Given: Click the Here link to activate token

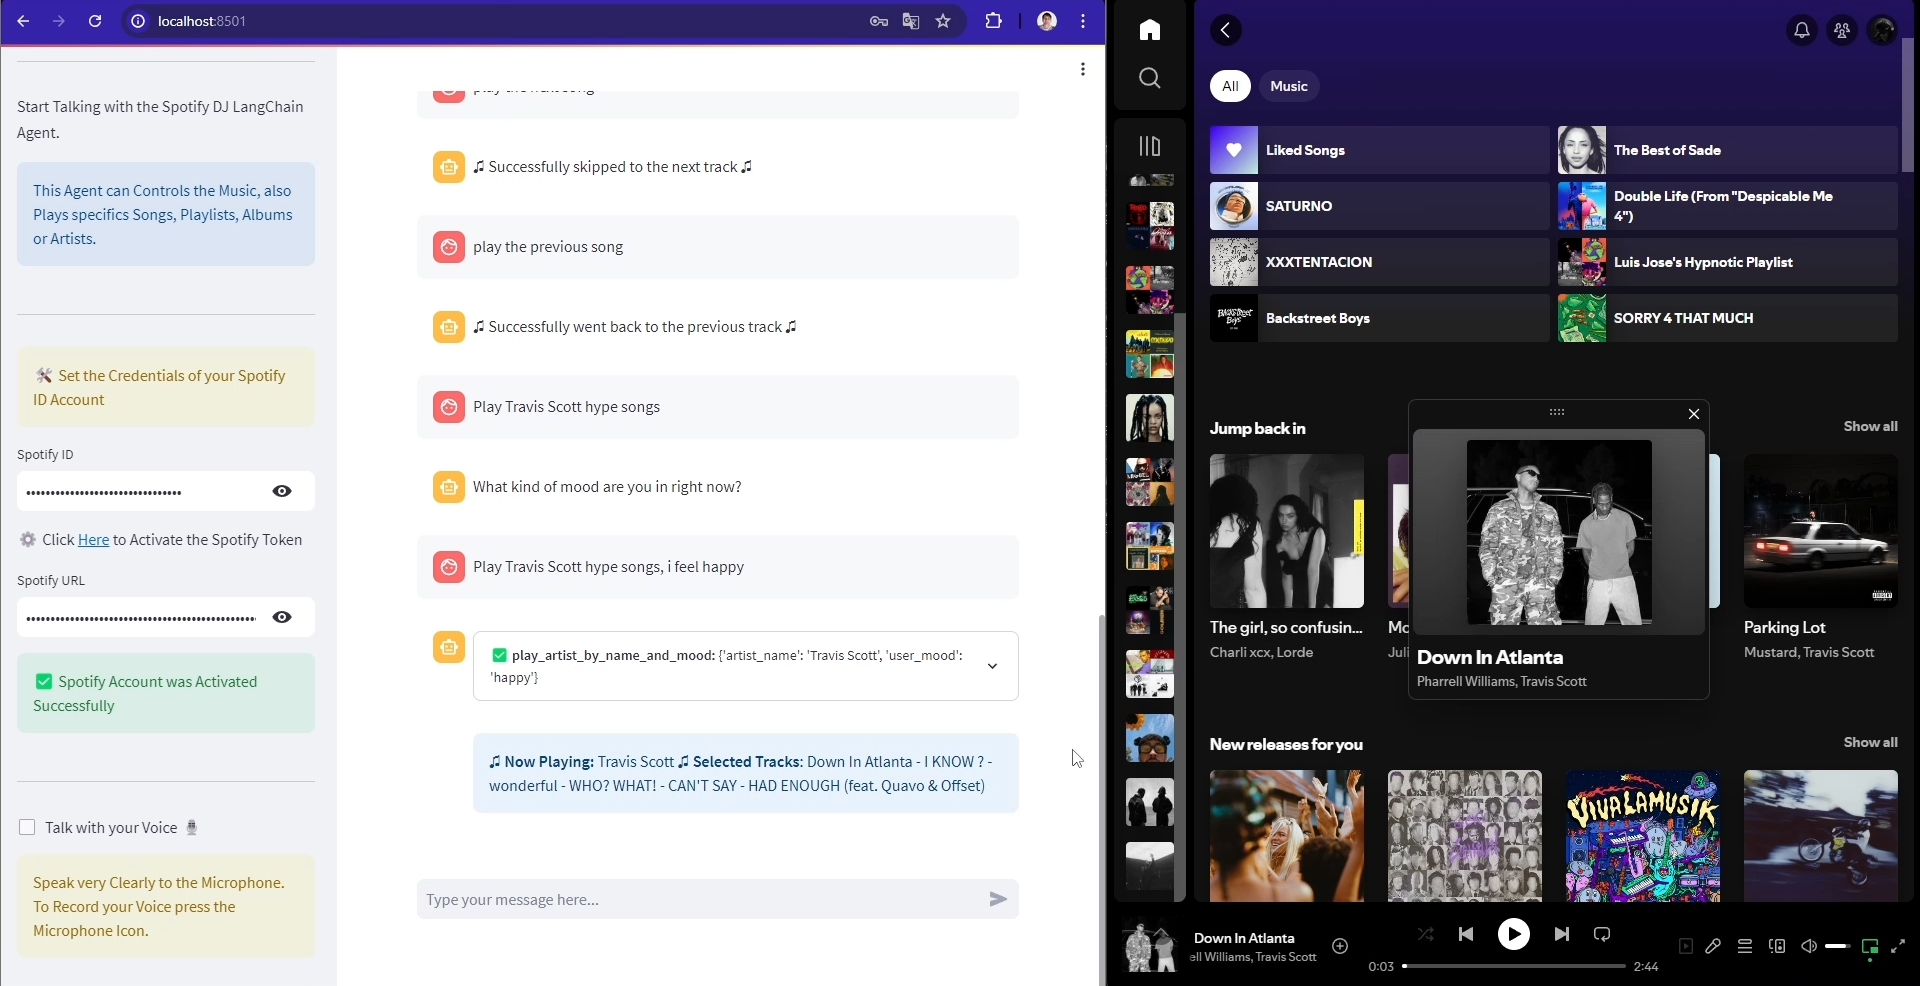Looking at the screenshot, I should [93, 540].
